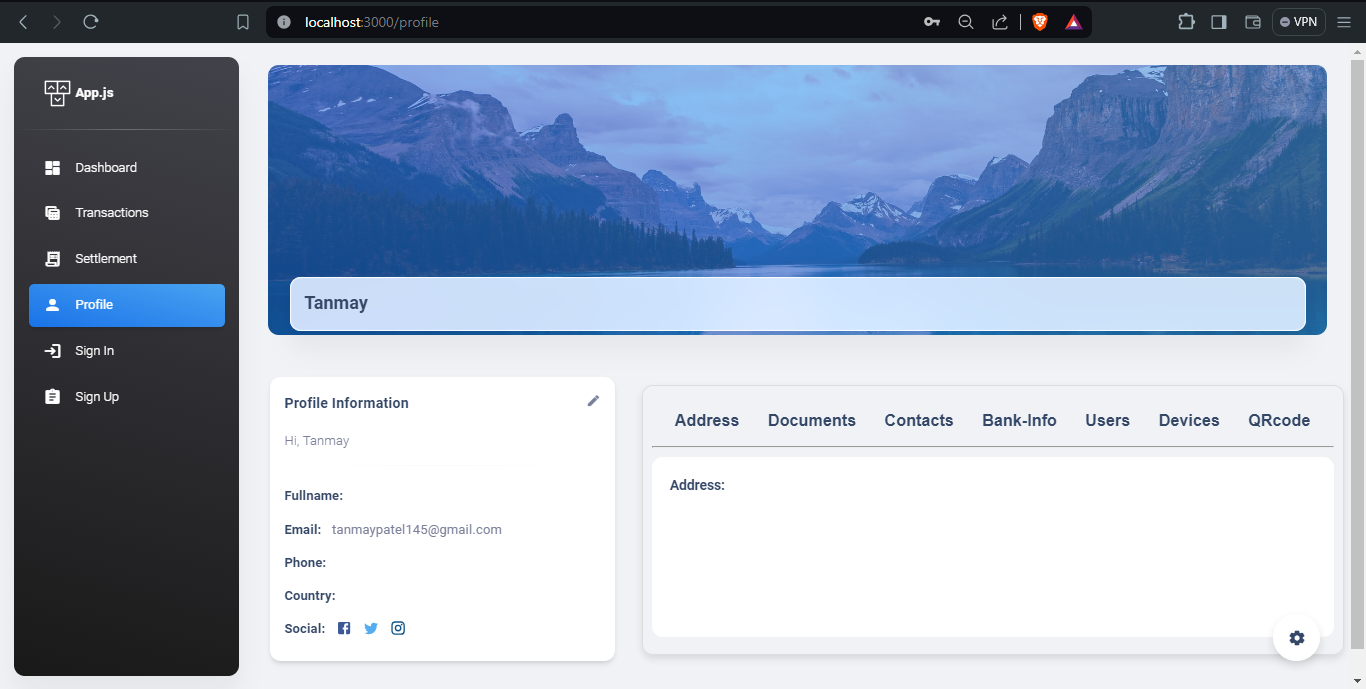Switch to the Documents tab
Screen dimensions: 1366x689
tap(811, 420)
